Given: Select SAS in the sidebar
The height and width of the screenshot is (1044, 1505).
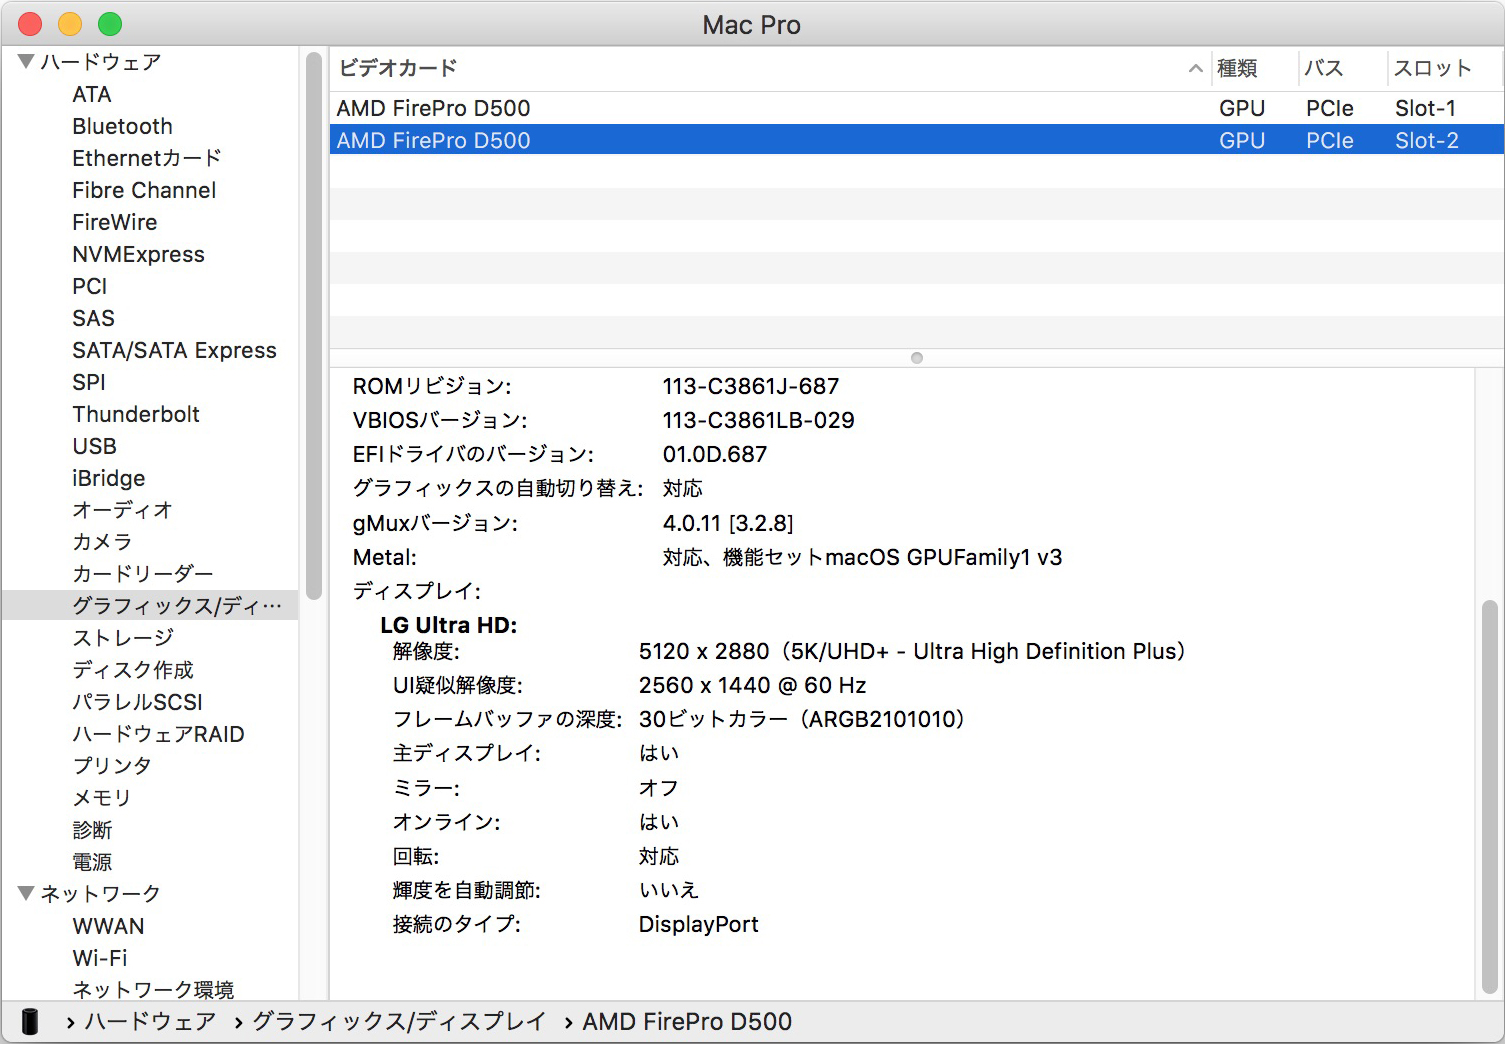Looking at the screenshot, I should point(93,318).
